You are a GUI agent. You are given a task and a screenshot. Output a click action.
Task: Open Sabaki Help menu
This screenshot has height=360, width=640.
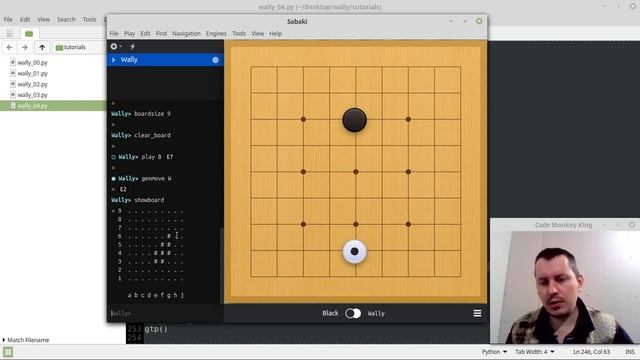point(275,33)
